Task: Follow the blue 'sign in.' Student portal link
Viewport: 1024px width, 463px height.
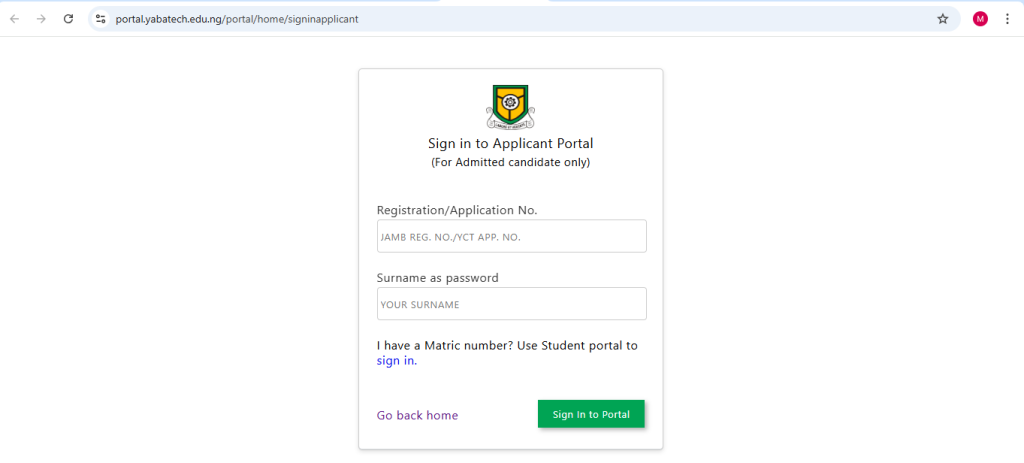Action: click(396, 360)
